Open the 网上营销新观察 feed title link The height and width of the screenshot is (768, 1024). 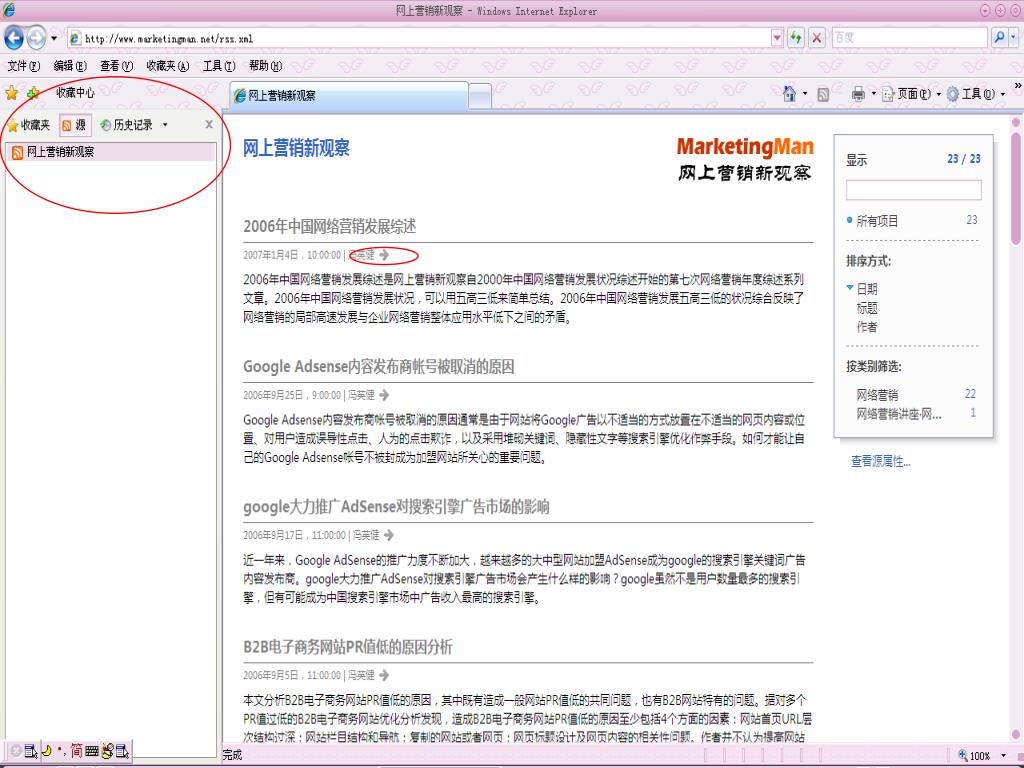click(x=296, y=148)
